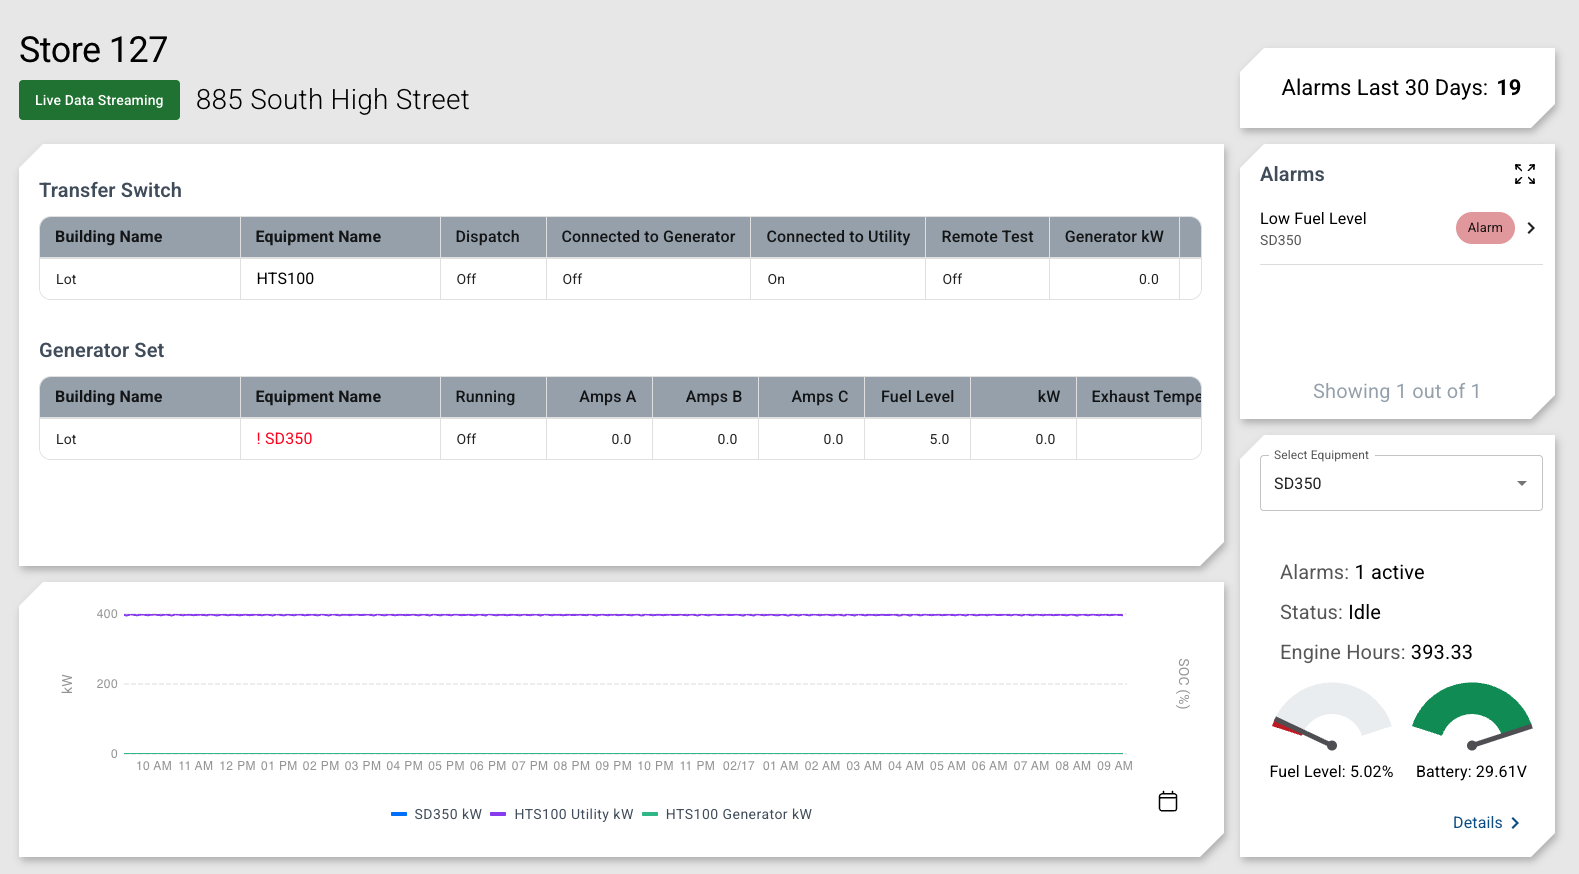Select HTS100 in Transfer Switch table
The height and width of the screenshot is (874, 1579).
(285, 279)
